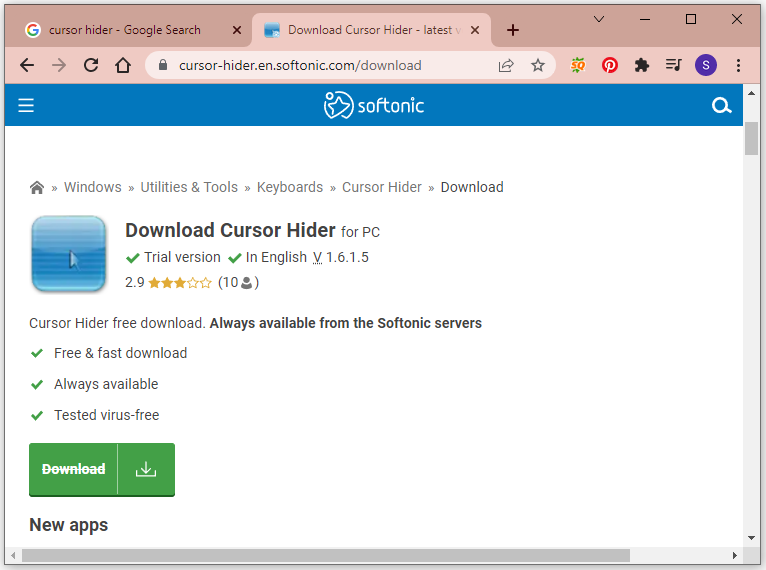Image resolution: width=766 pixels, height=570 pixels.
Task: Click the padlock site info icon
Action: coord(163,65)
